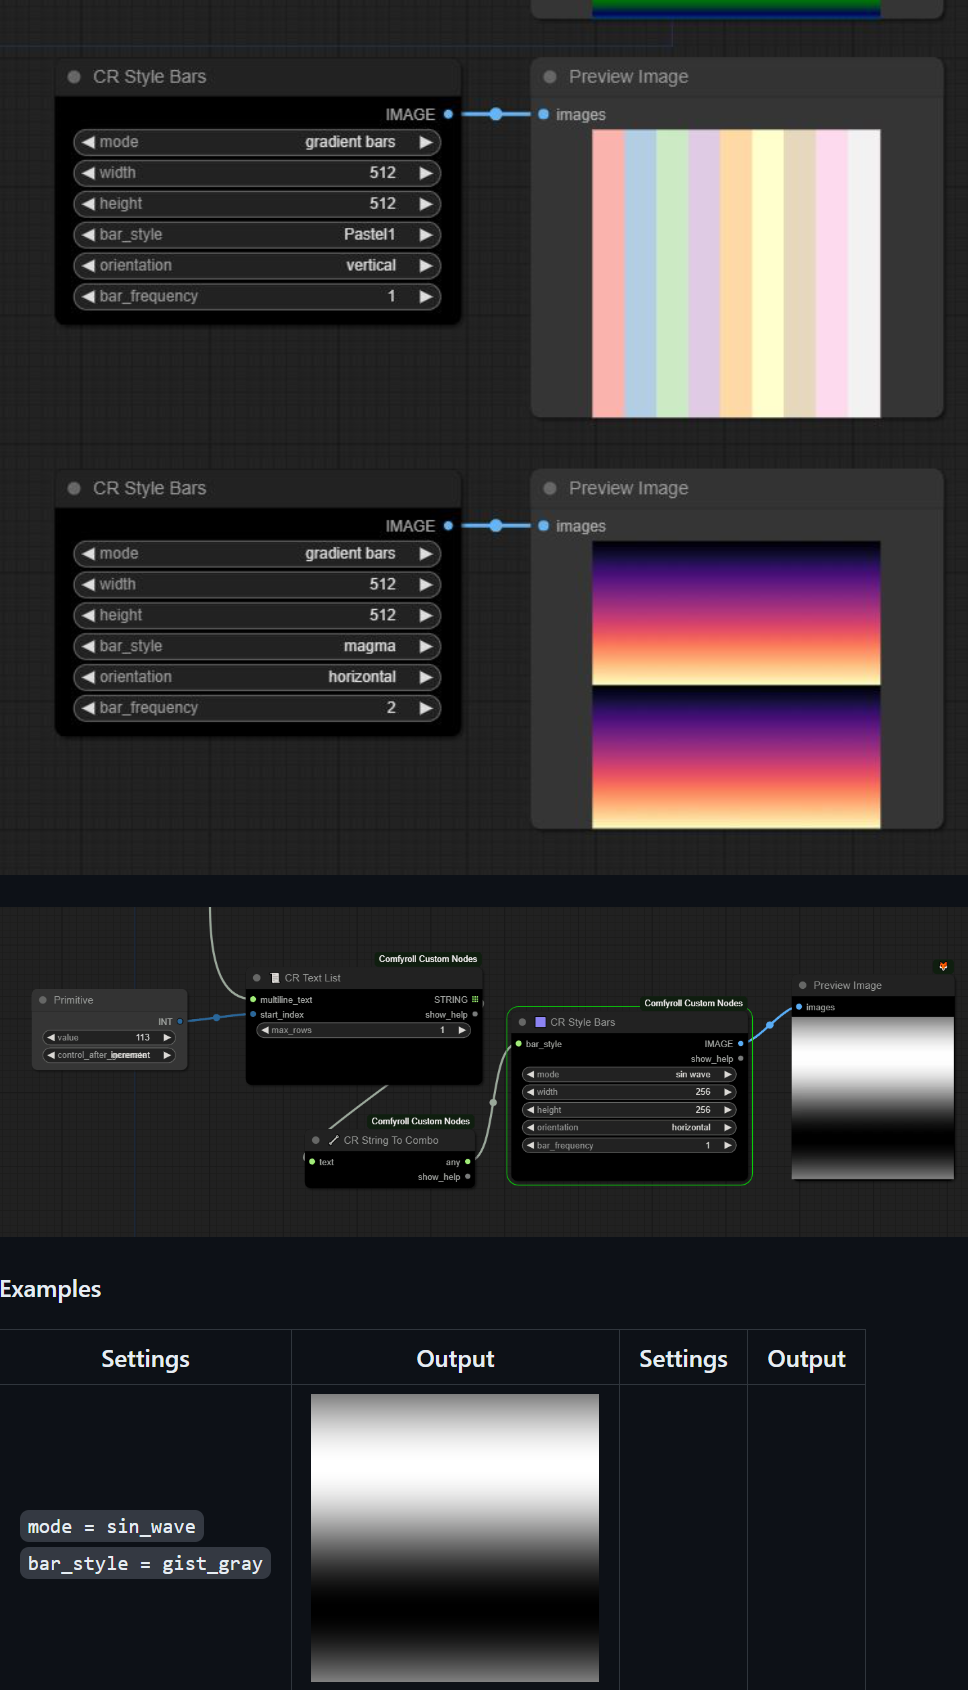Click the width 512 slider in the Pastel1 node
The image size is (968, 1690).
pyautogui.click(x=257, y=173)
